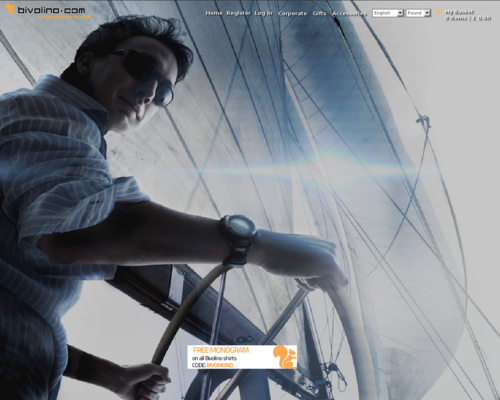Click the orange squirrel in promo banner
This screenshot has width=500, height=400.
tap(285, 357)
